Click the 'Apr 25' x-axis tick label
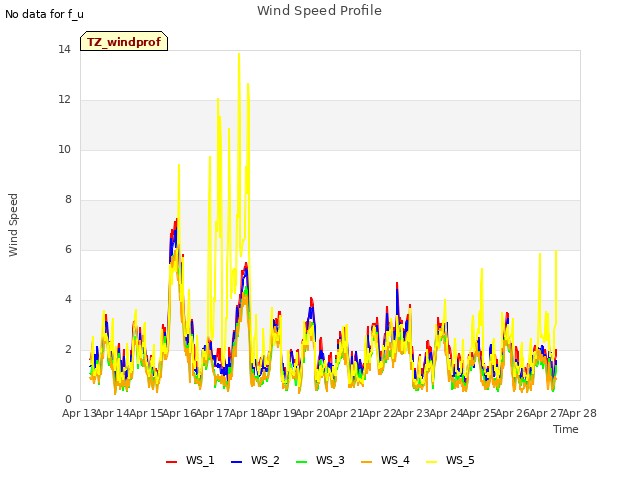This screenshot has width=640, height=480. 479,413
